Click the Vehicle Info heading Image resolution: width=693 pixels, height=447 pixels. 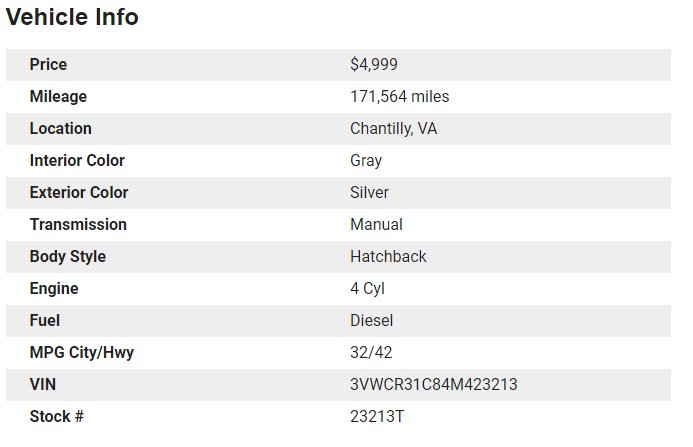click(x=72, y=17)
